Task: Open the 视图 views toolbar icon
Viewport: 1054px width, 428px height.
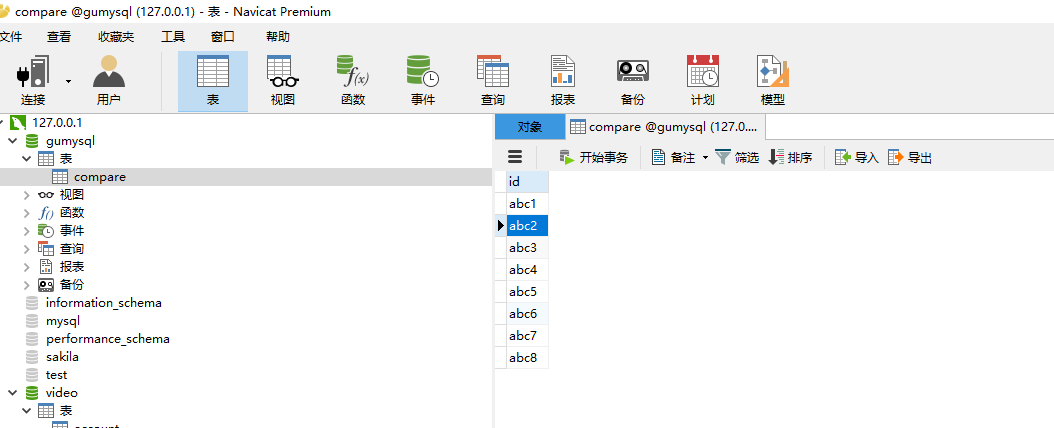Action: click(x=283, y=81)
